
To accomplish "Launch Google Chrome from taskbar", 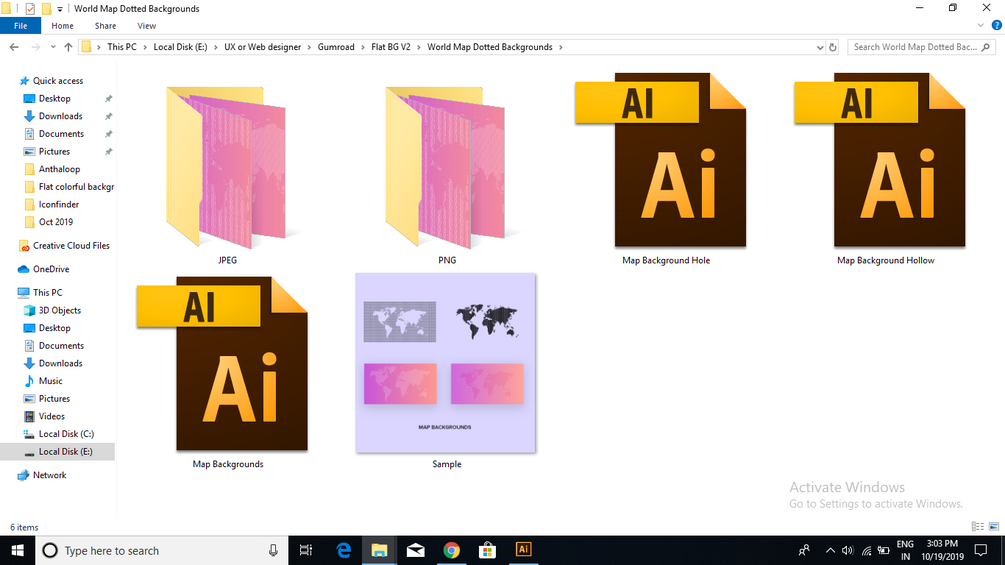I will tap(451, 550).
